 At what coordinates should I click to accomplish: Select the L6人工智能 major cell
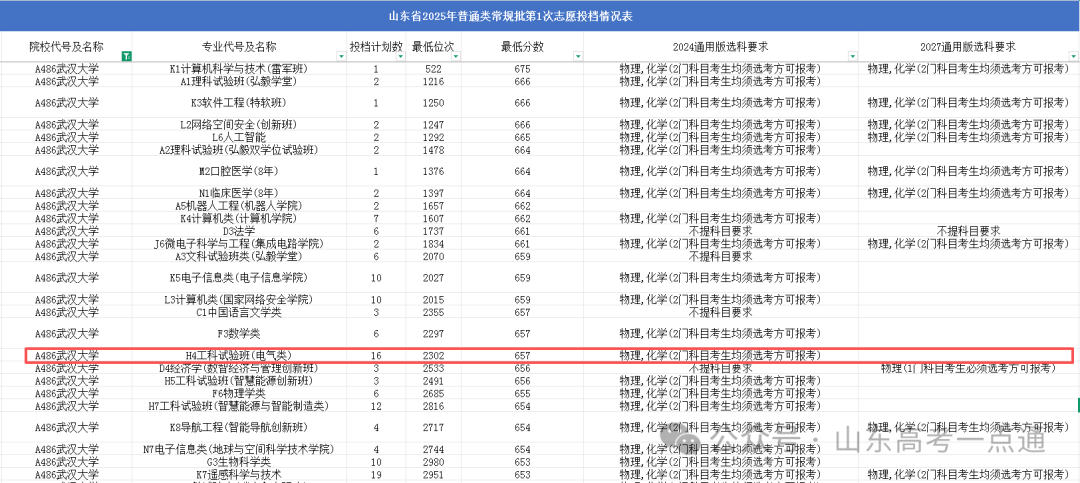tap(239, 137)
